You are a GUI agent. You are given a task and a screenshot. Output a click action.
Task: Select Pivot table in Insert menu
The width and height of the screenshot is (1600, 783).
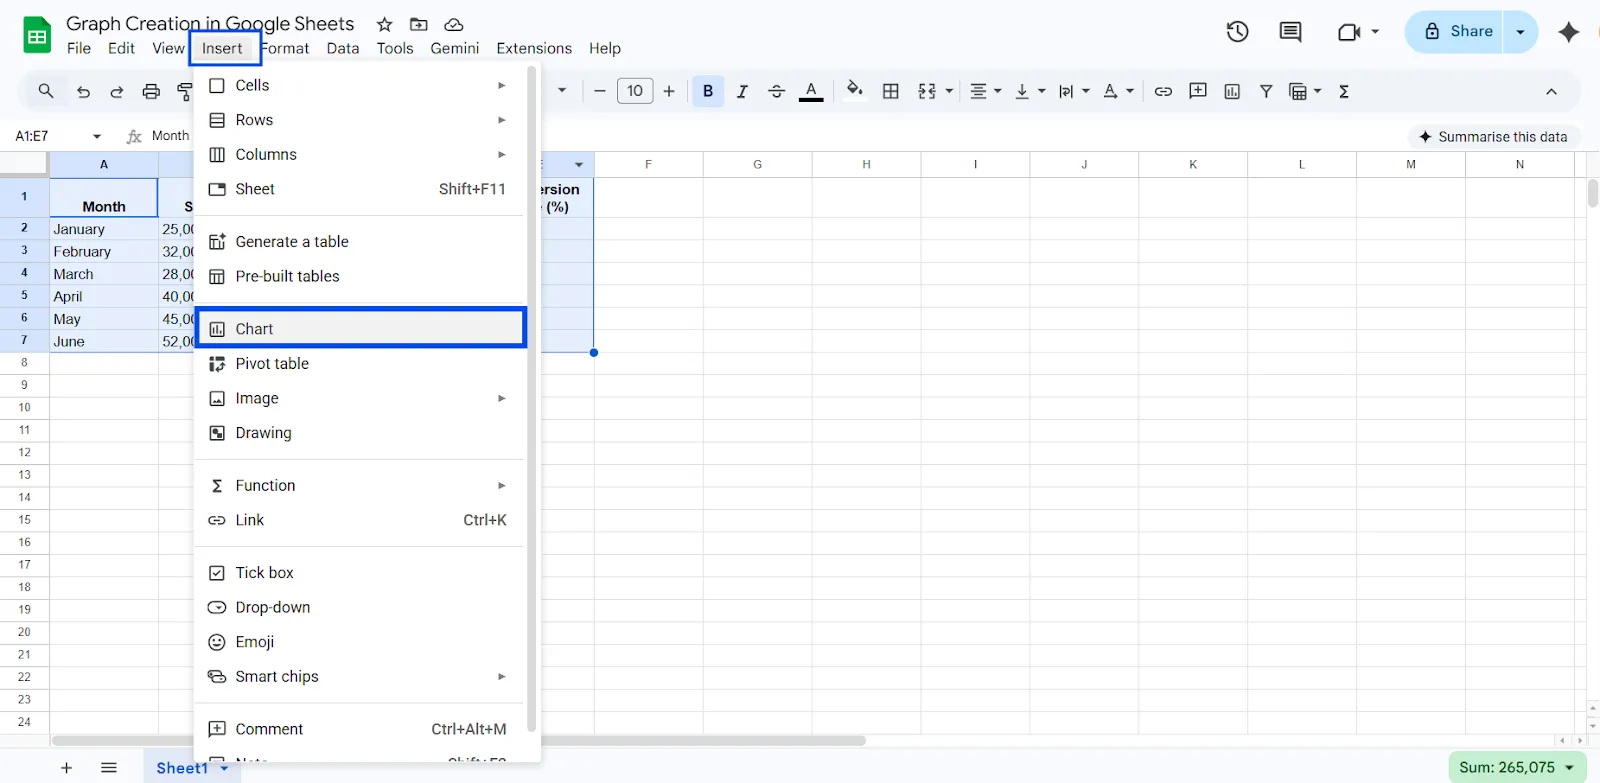tap(361, 364)
